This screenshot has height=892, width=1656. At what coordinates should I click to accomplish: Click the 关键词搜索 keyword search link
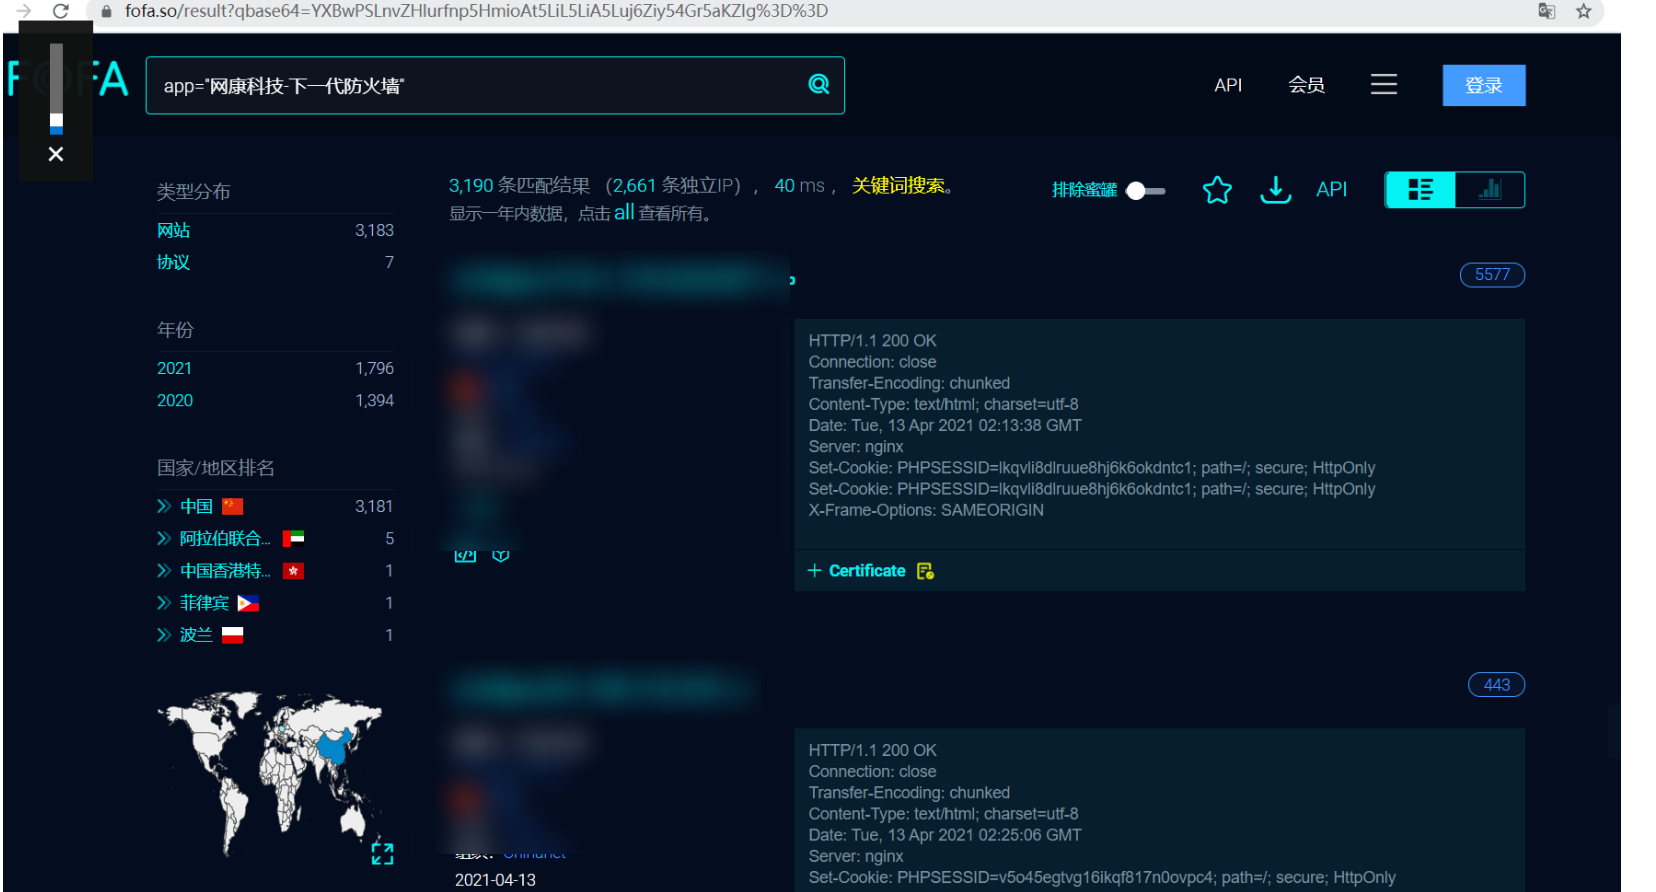click(898, 185)
